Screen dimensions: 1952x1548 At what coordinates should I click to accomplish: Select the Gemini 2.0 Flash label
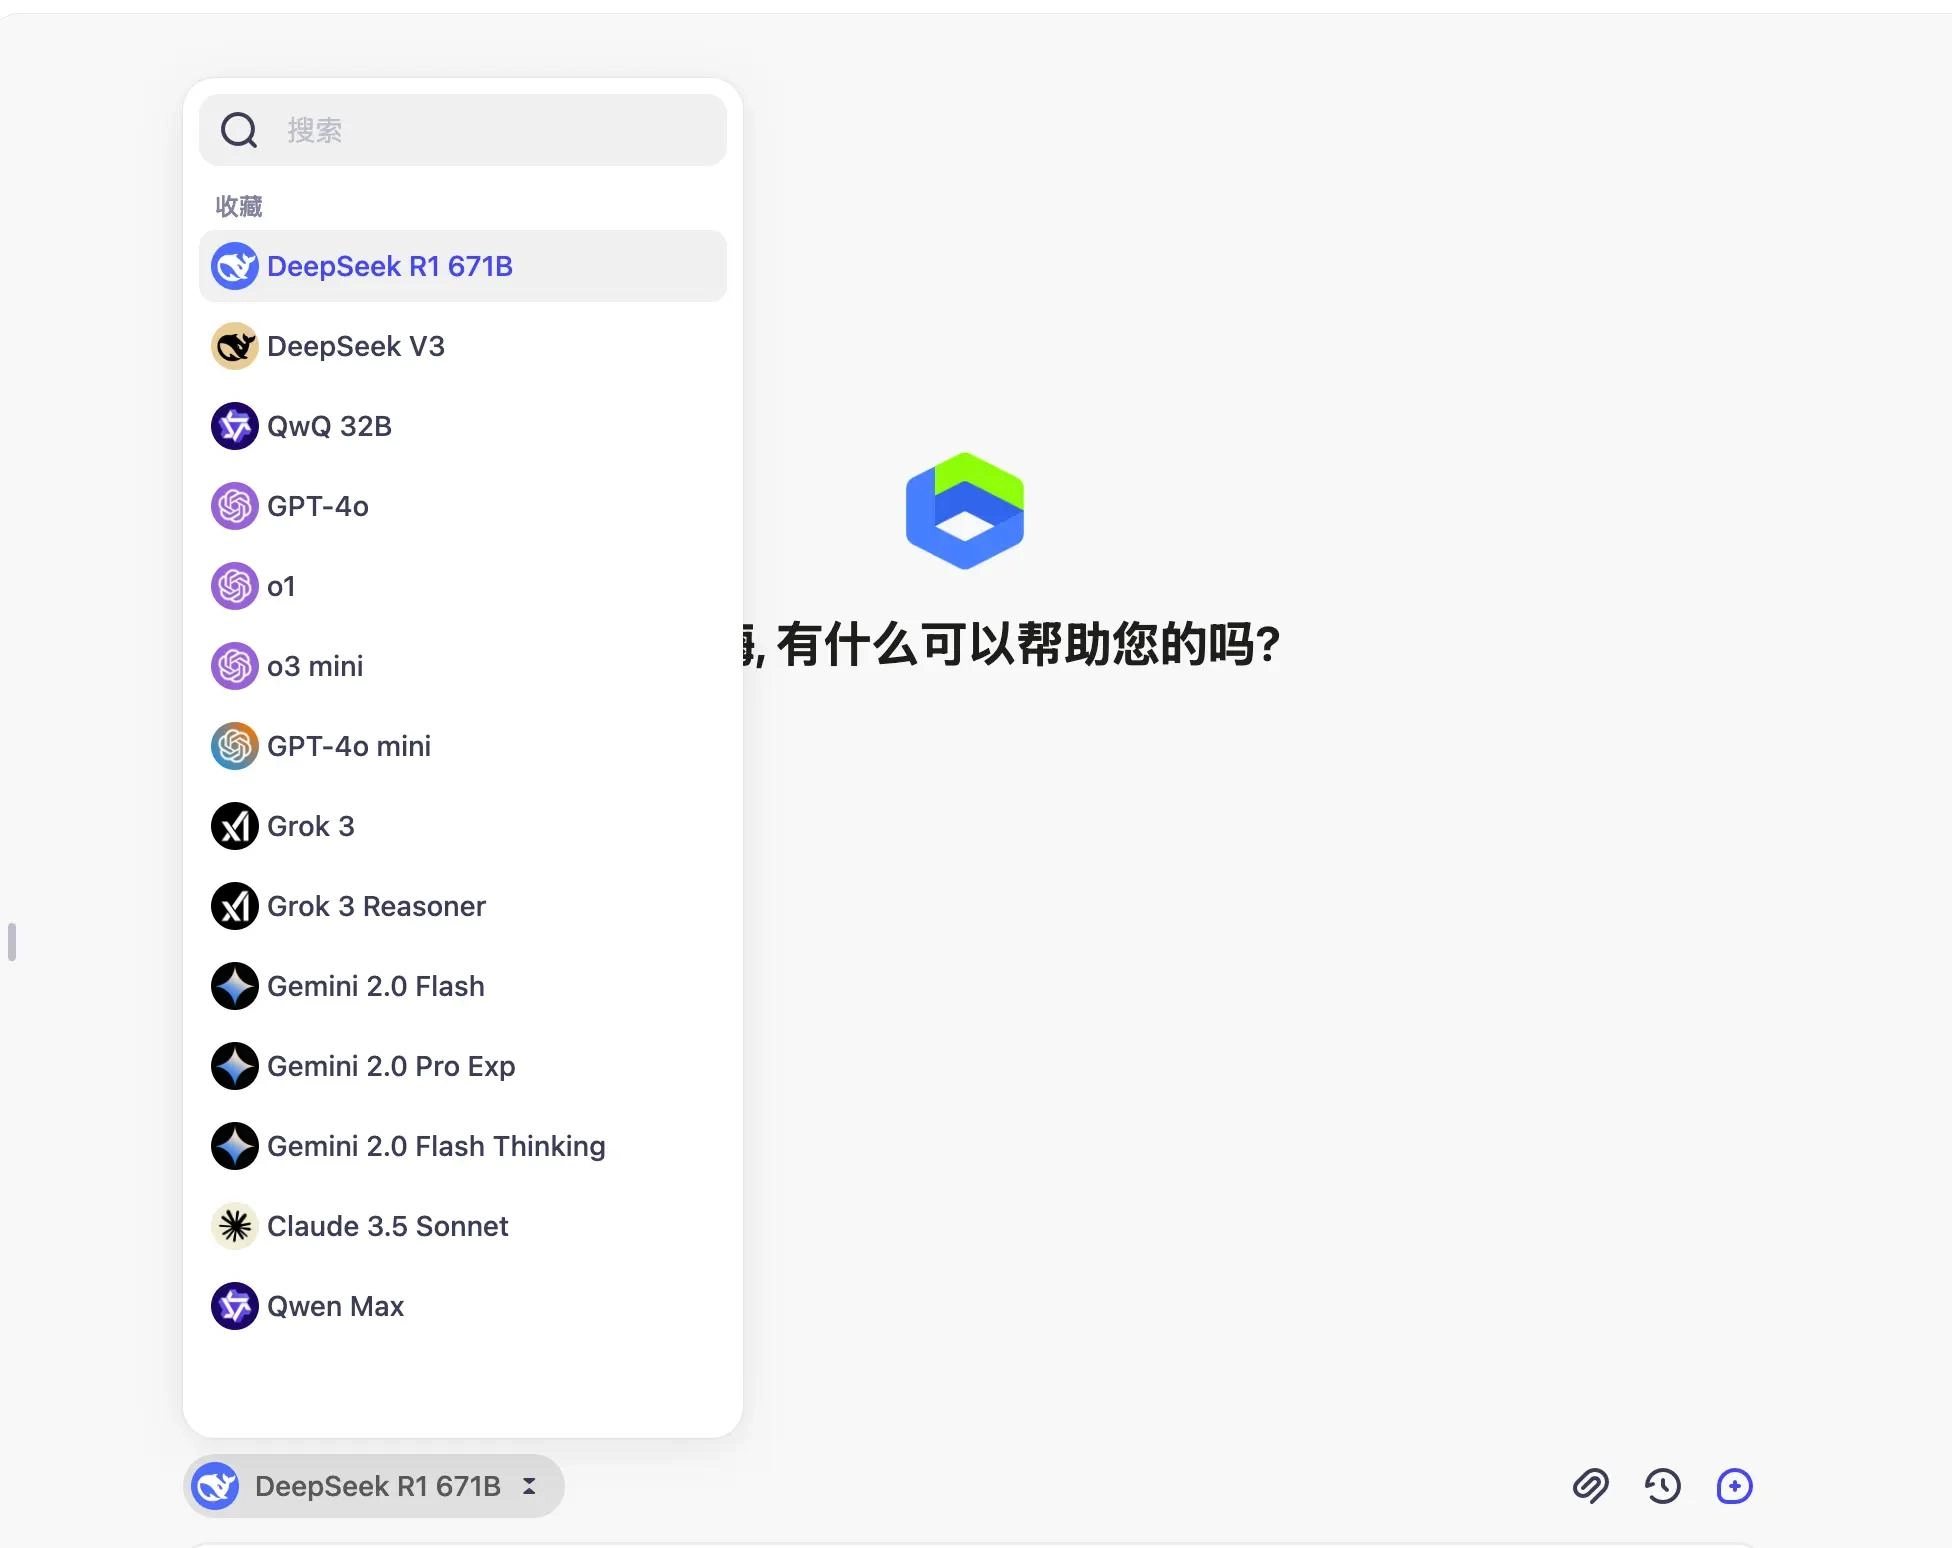coord(376,986)
